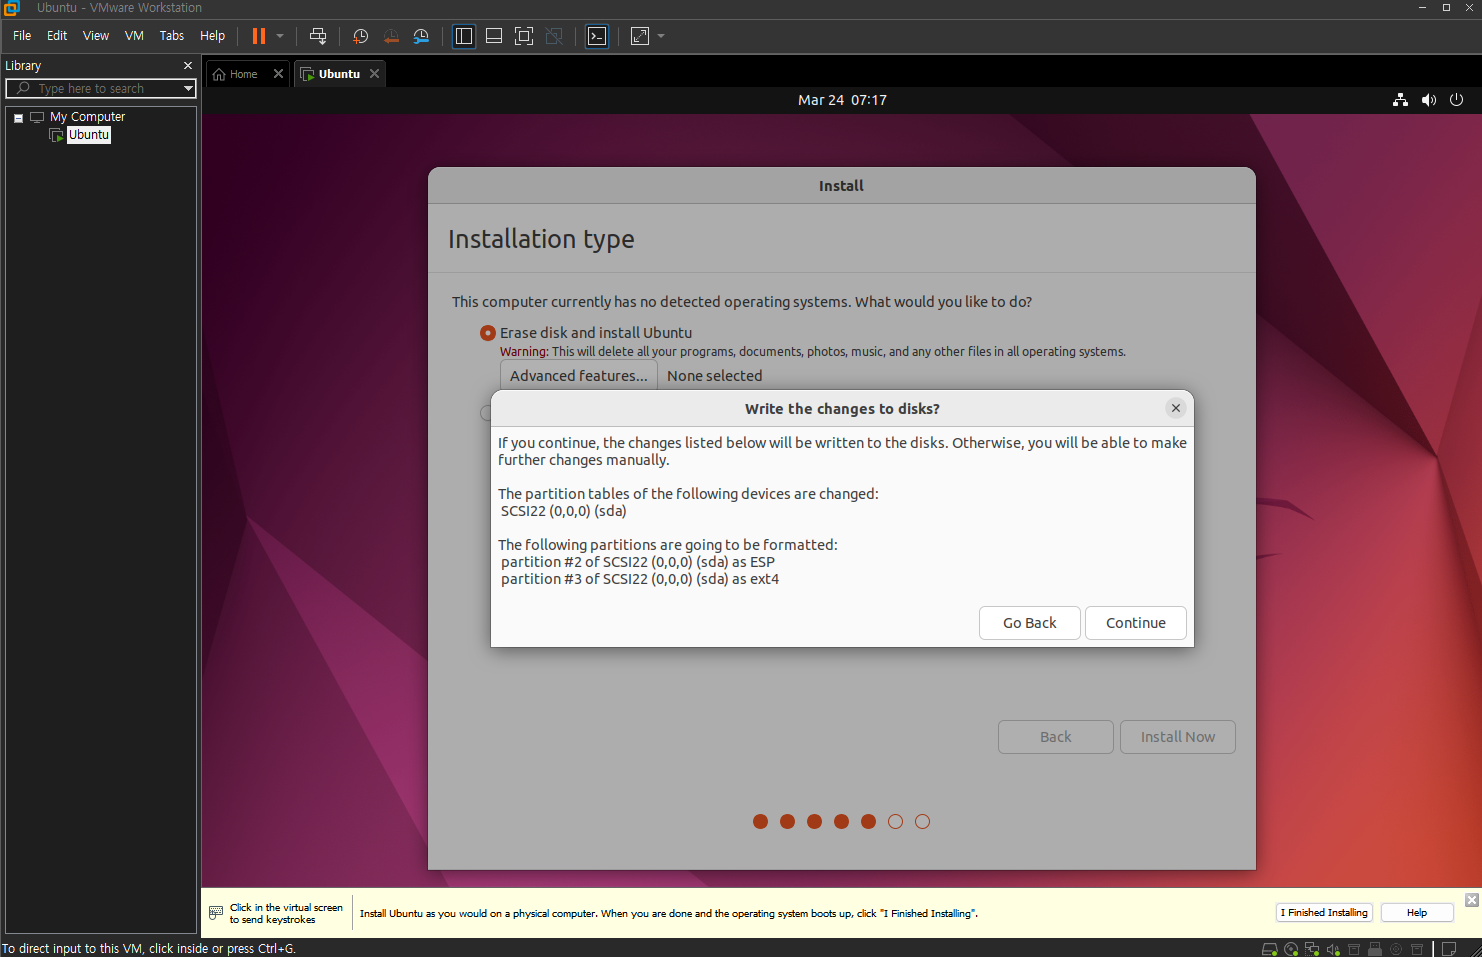Open the Tabs menu

coord(172,35)
